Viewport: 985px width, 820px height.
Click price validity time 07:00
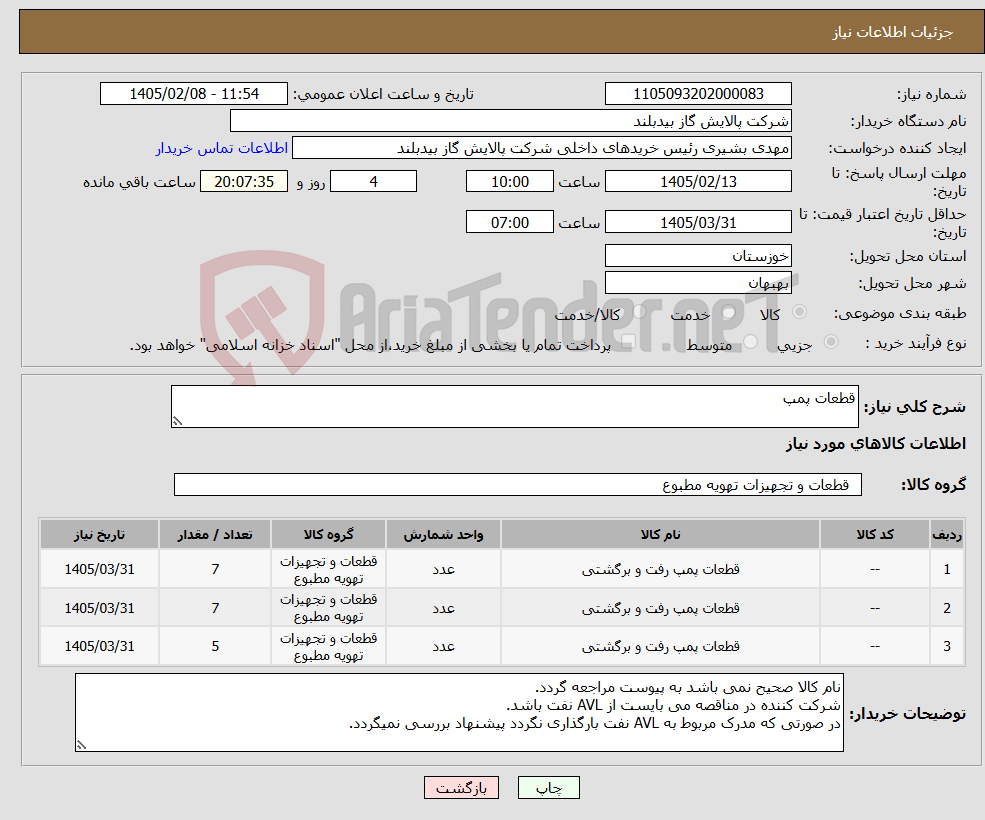pyautogui.click(x=509, y=222)
